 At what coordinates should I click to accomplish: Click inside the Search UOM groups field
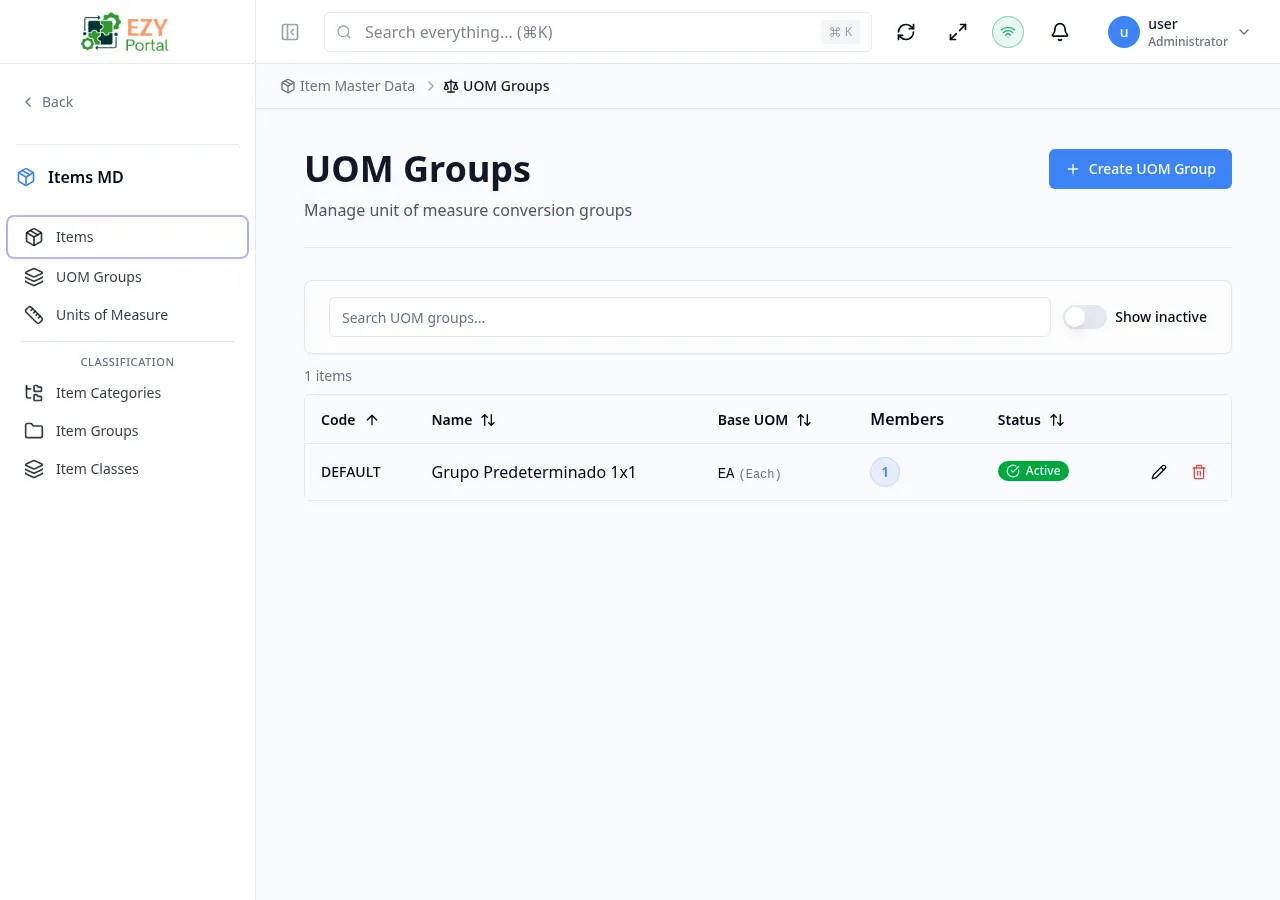(x=689, y=317)
